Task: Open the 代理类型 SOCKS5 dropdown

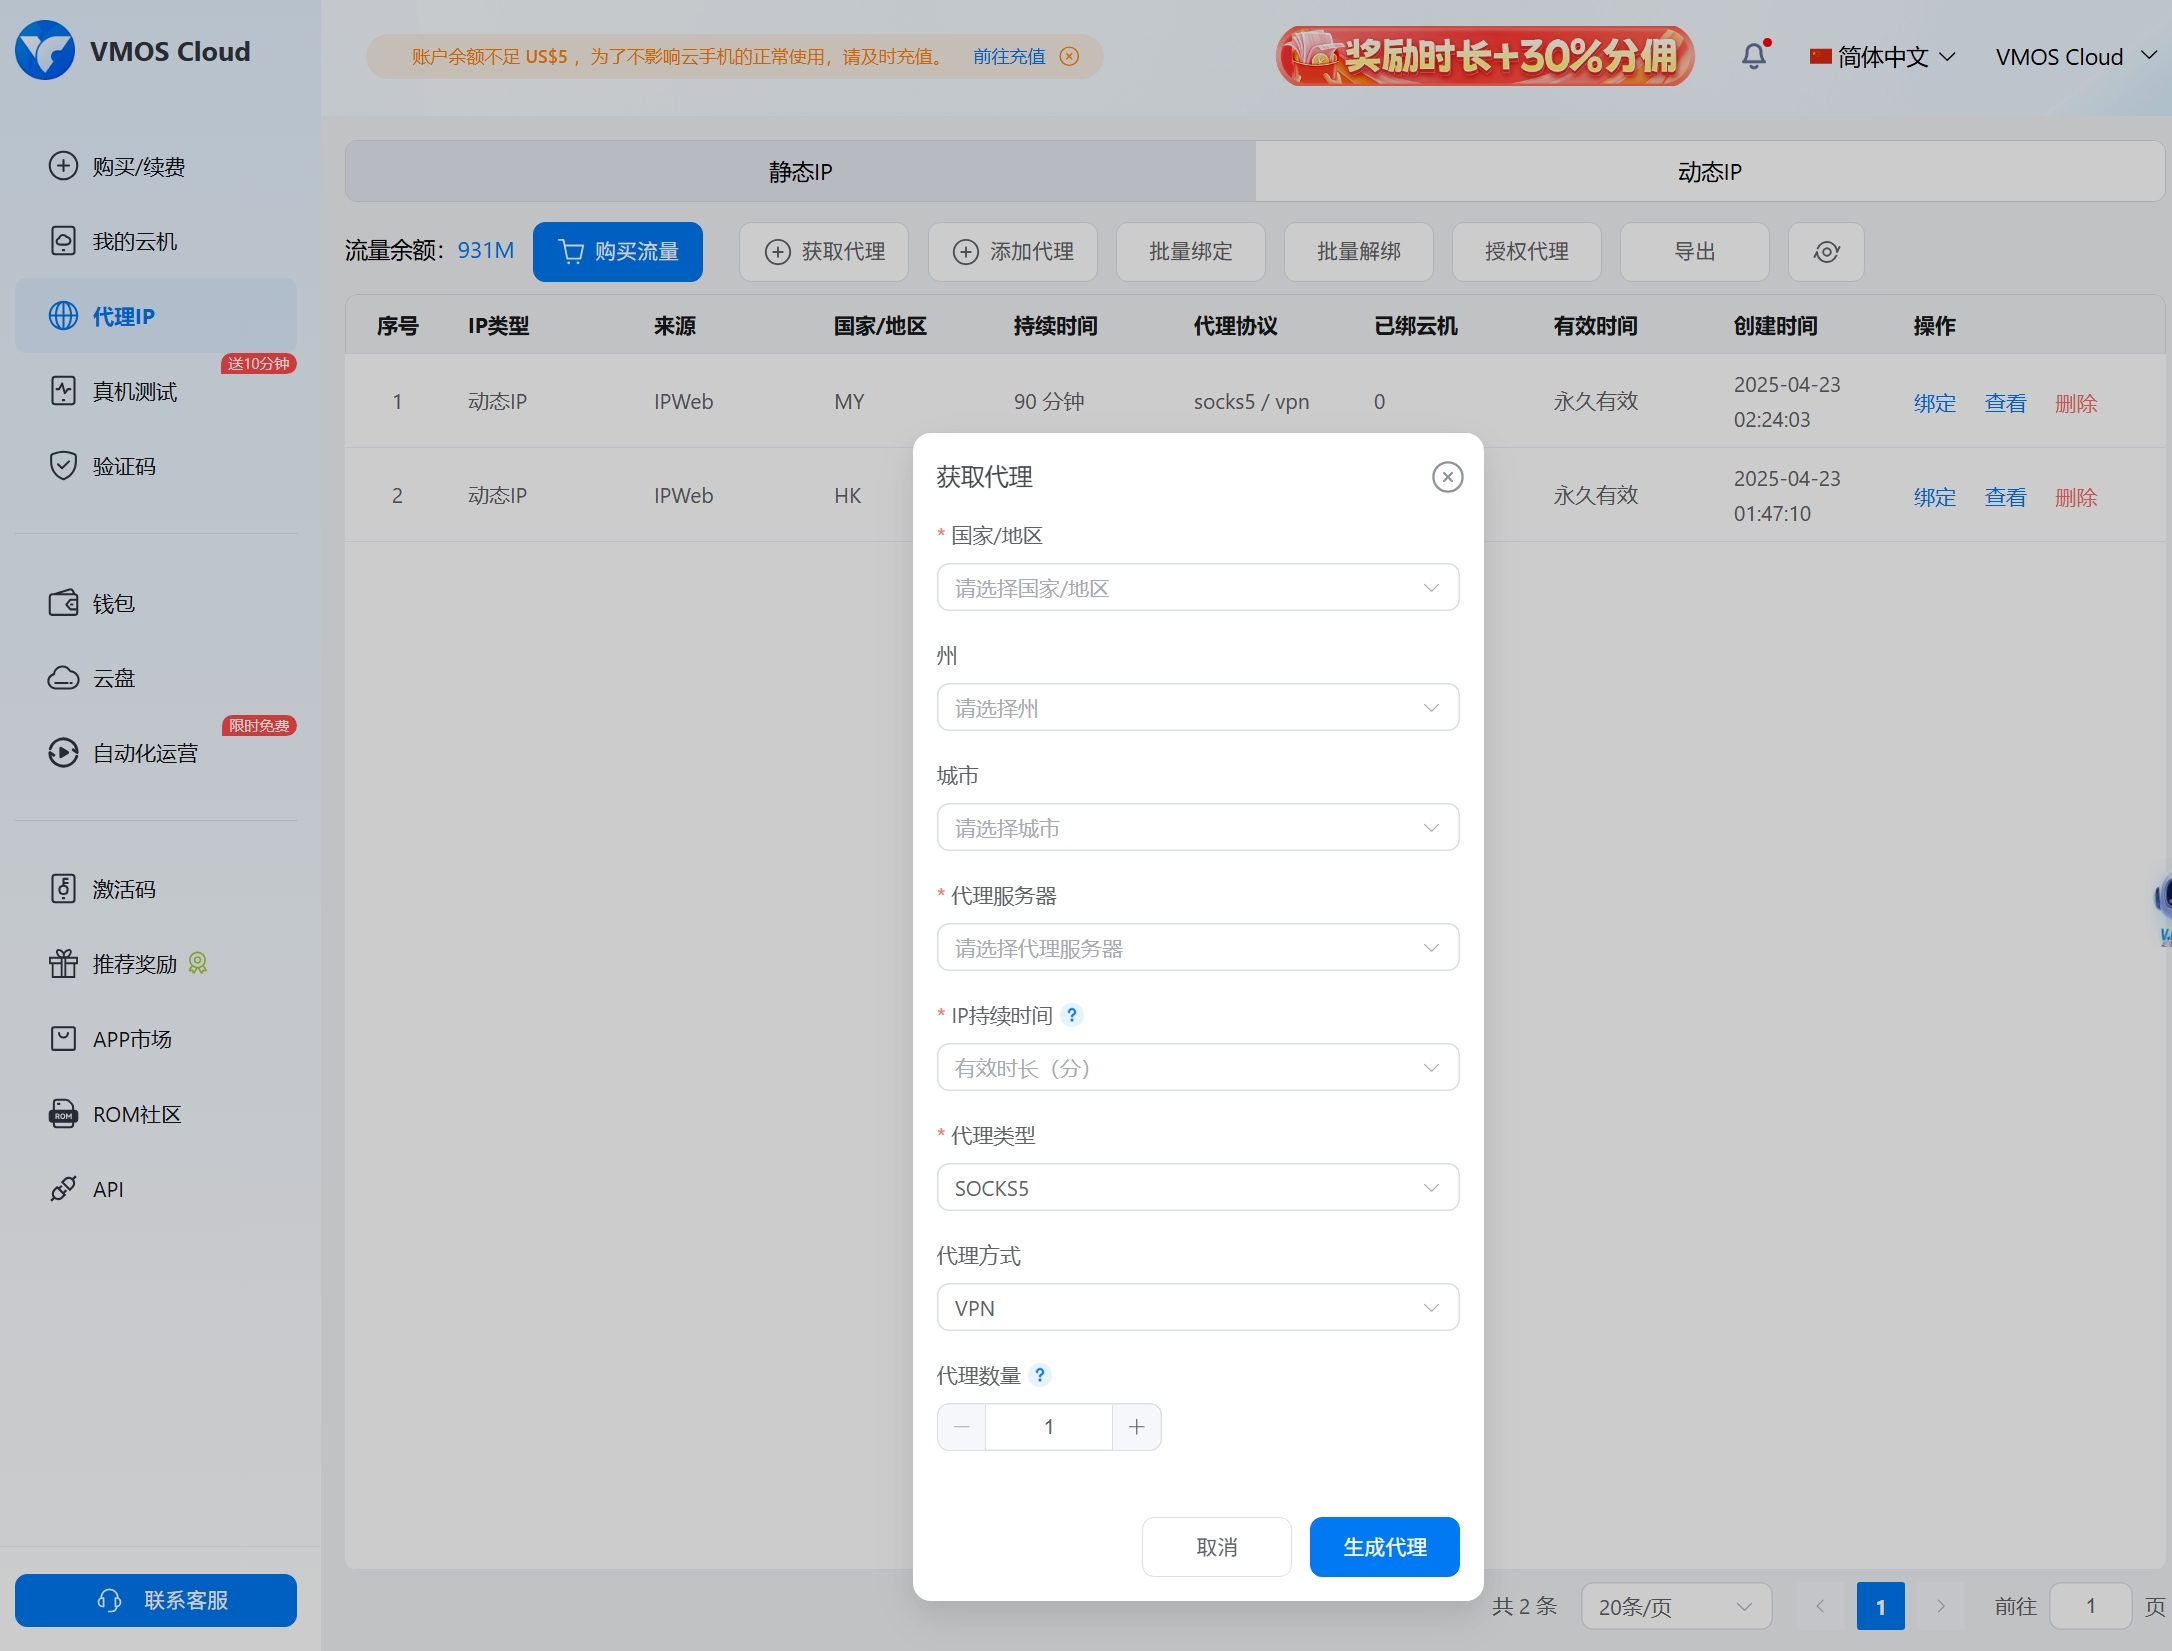Action: coord(1198,1187)
